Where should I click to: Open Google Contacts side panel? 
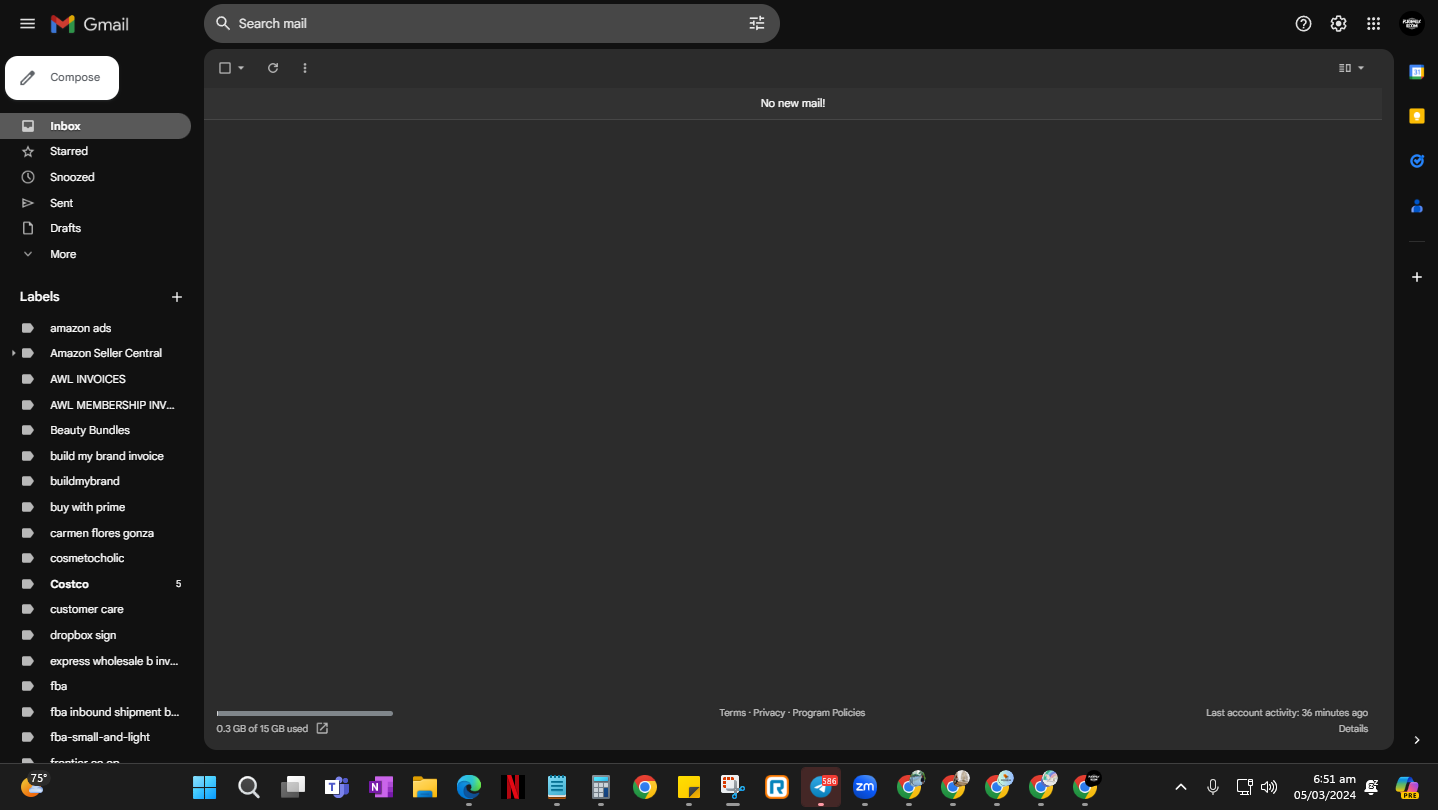click(x=1416, y=206)
